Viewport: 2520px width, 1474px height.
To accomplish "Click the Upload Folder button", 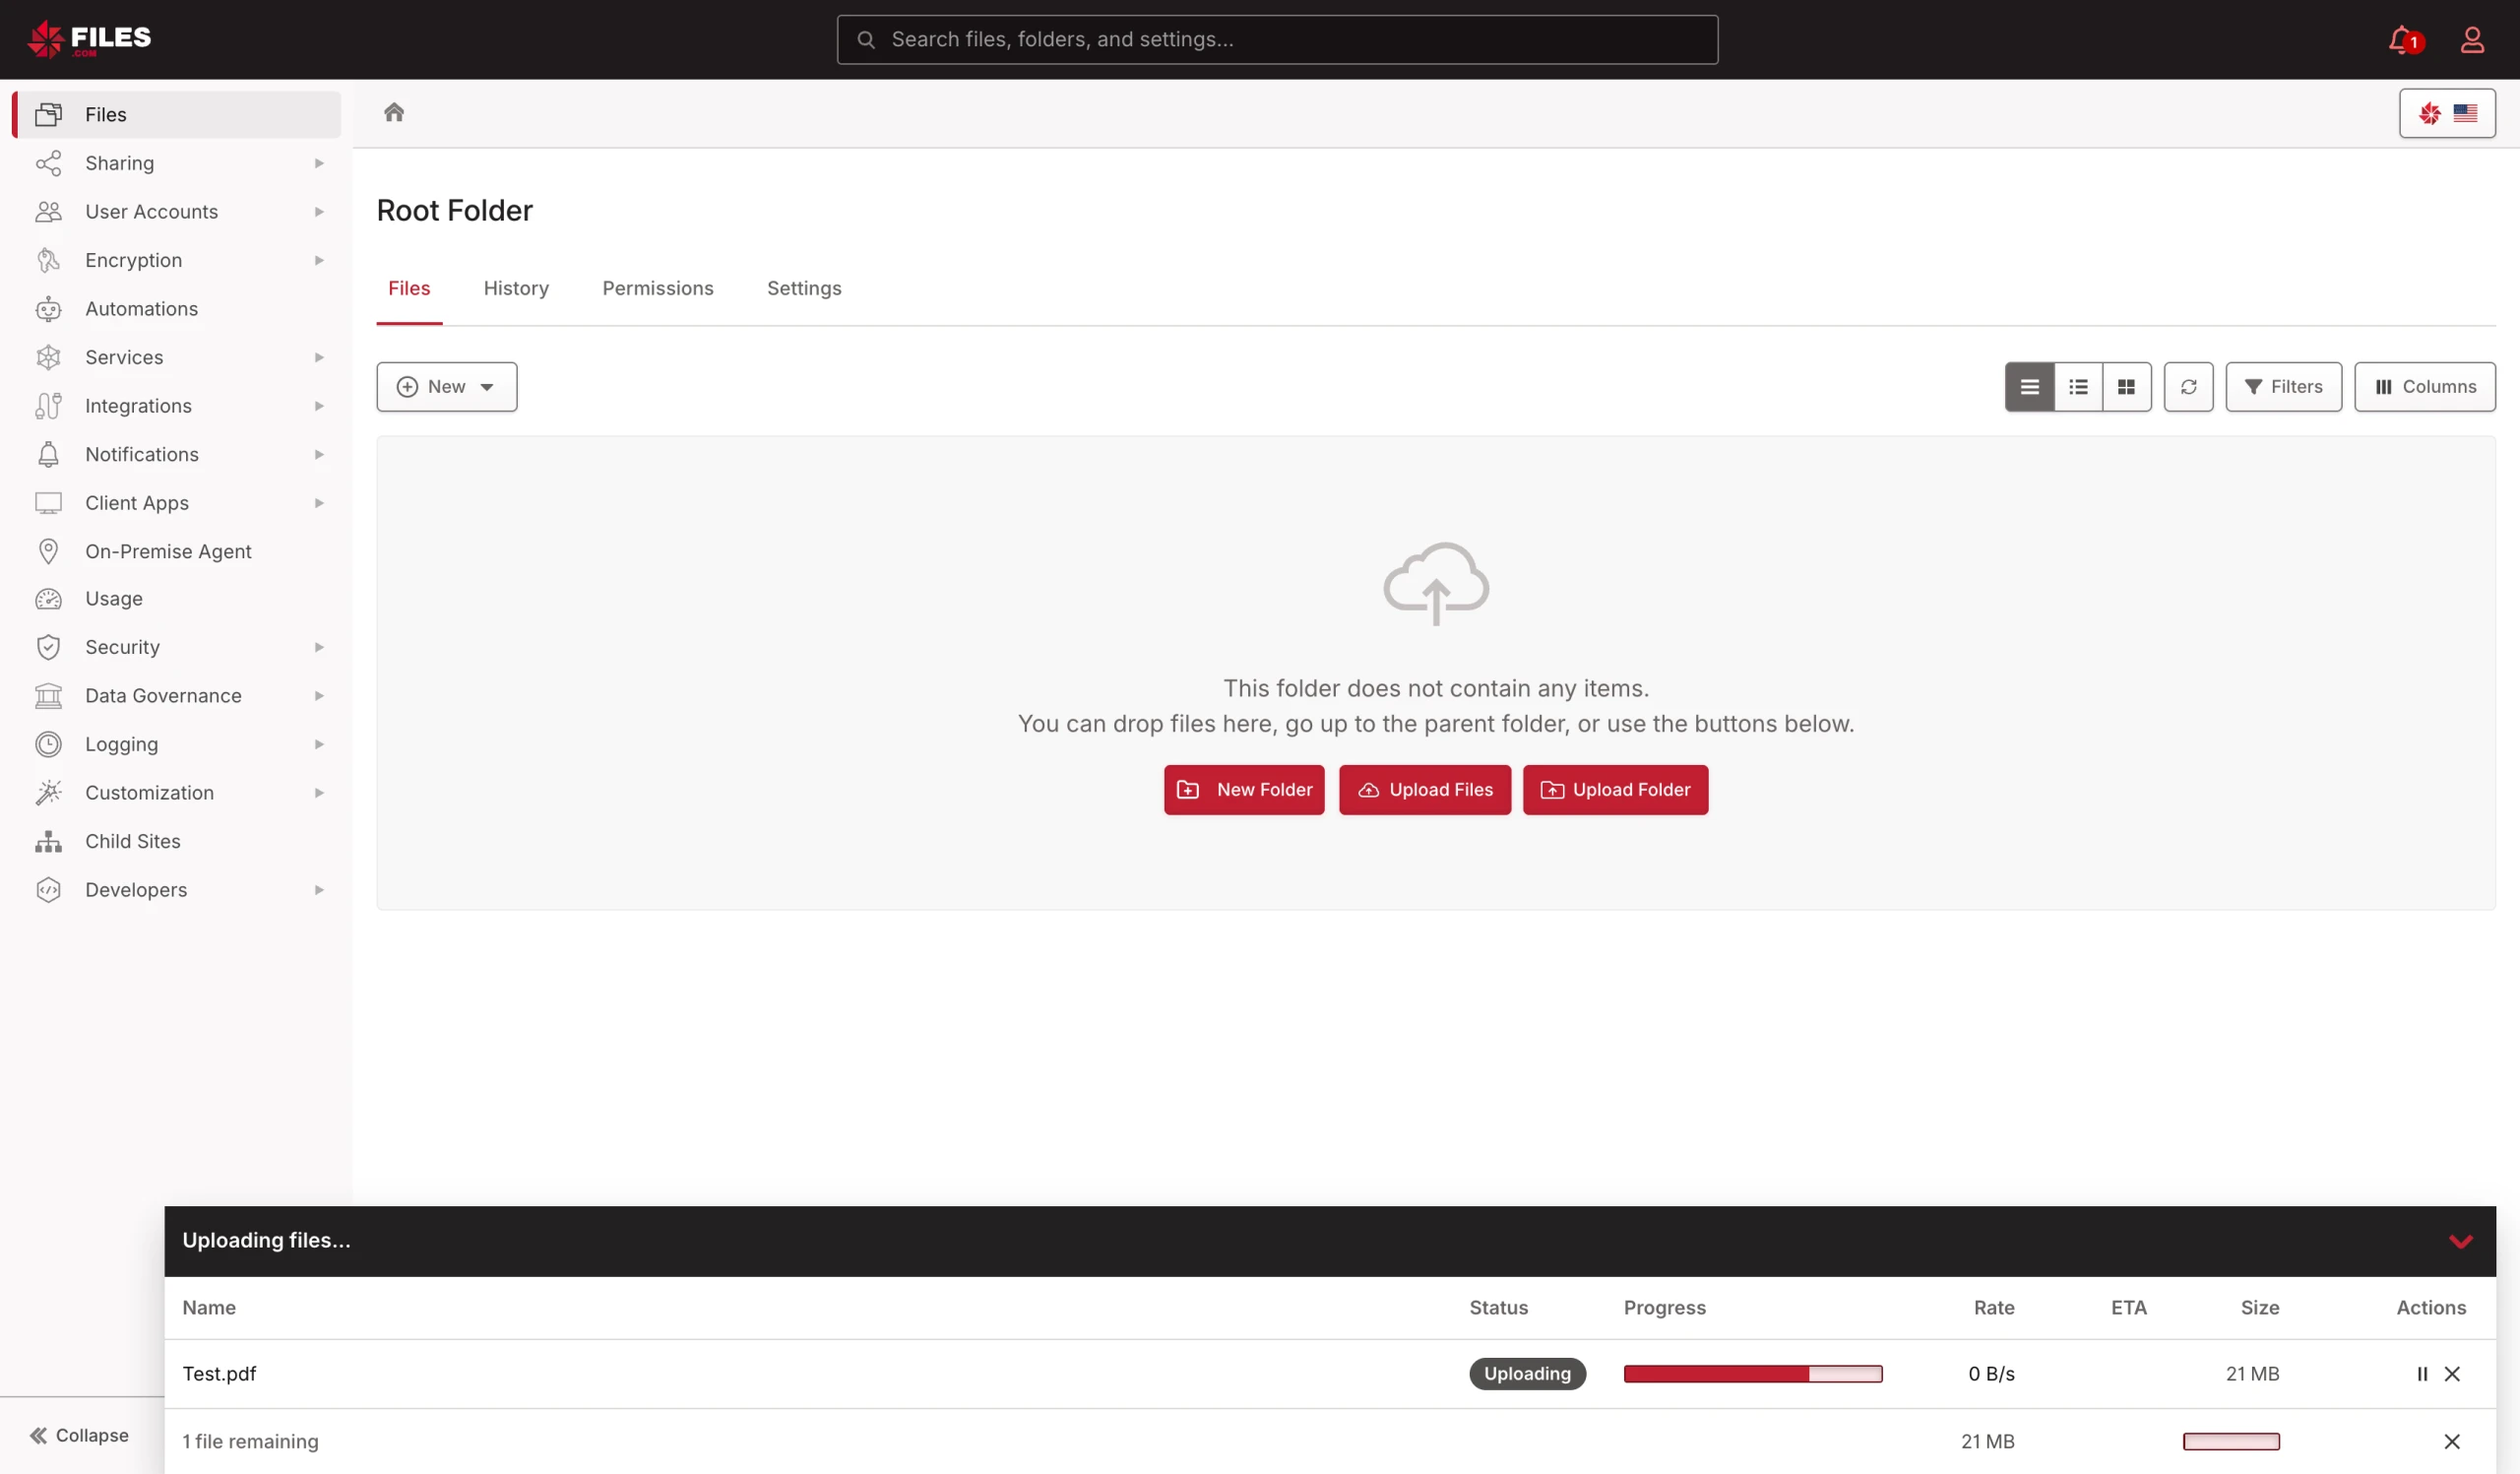I will [x=1615, y=790].
